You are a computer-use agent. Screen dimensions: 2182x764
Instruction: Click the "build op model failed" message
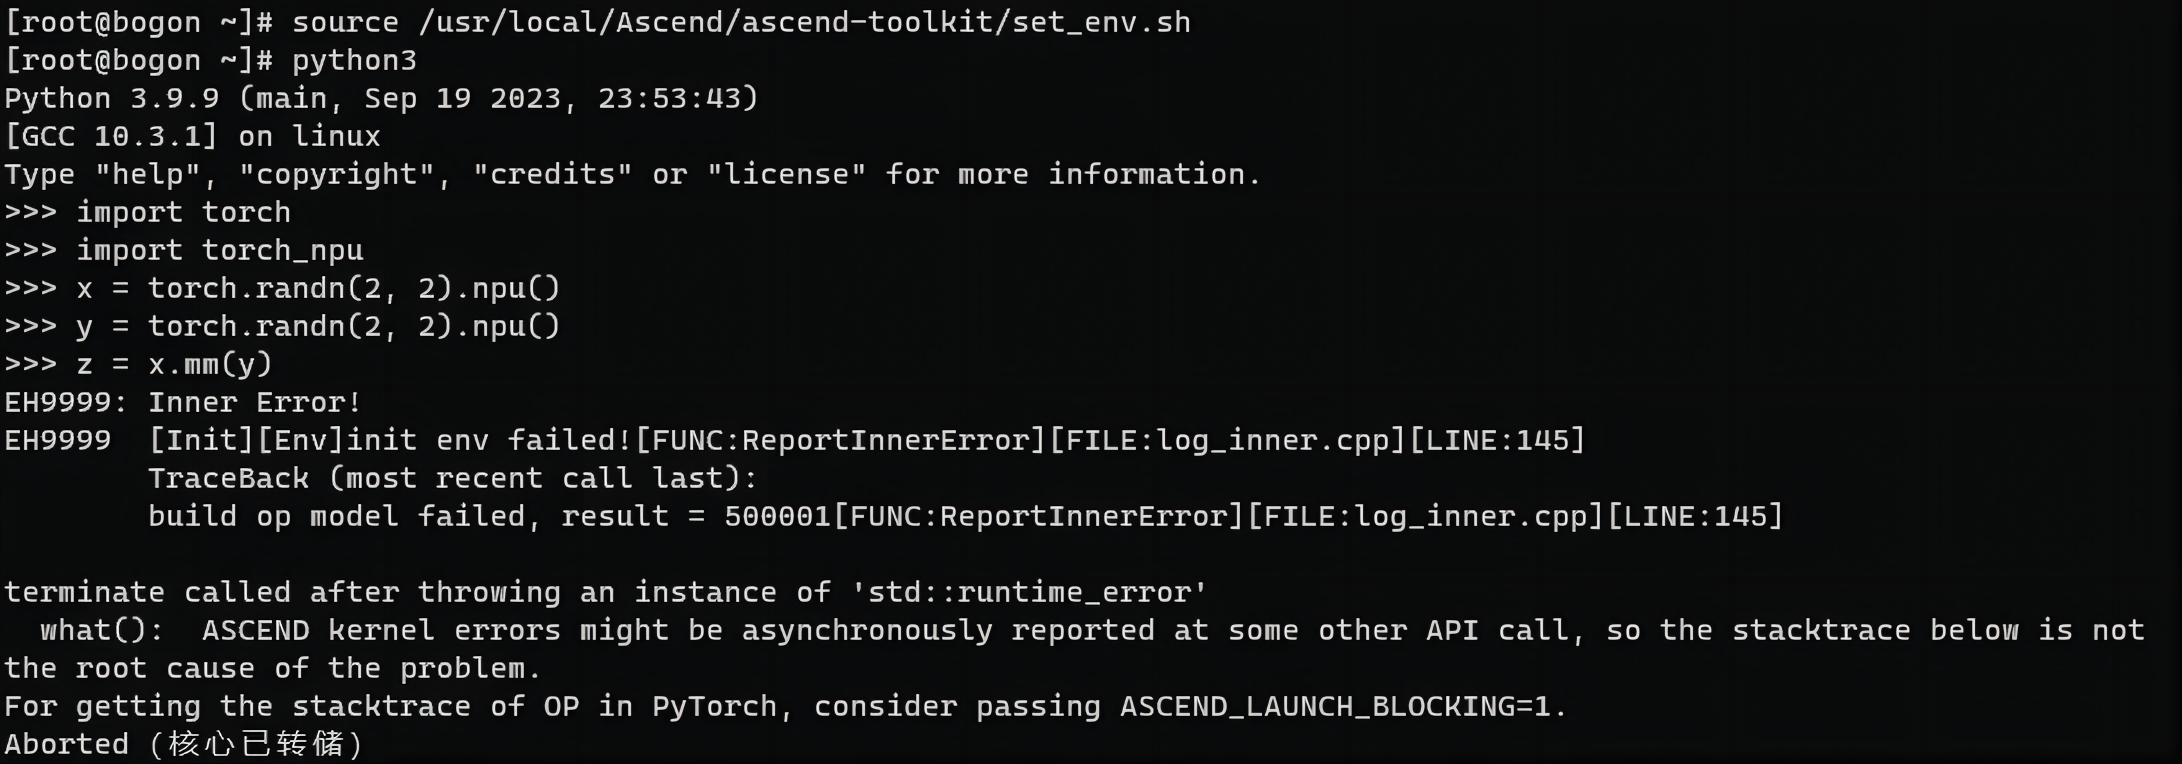pos(337,516)
